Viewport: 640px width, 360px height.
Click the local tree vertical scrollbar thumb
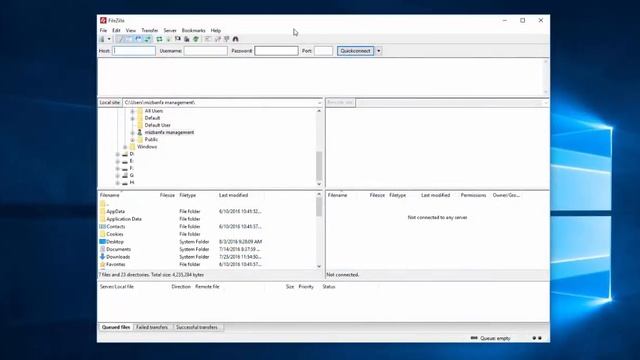(x=319, y=166)
